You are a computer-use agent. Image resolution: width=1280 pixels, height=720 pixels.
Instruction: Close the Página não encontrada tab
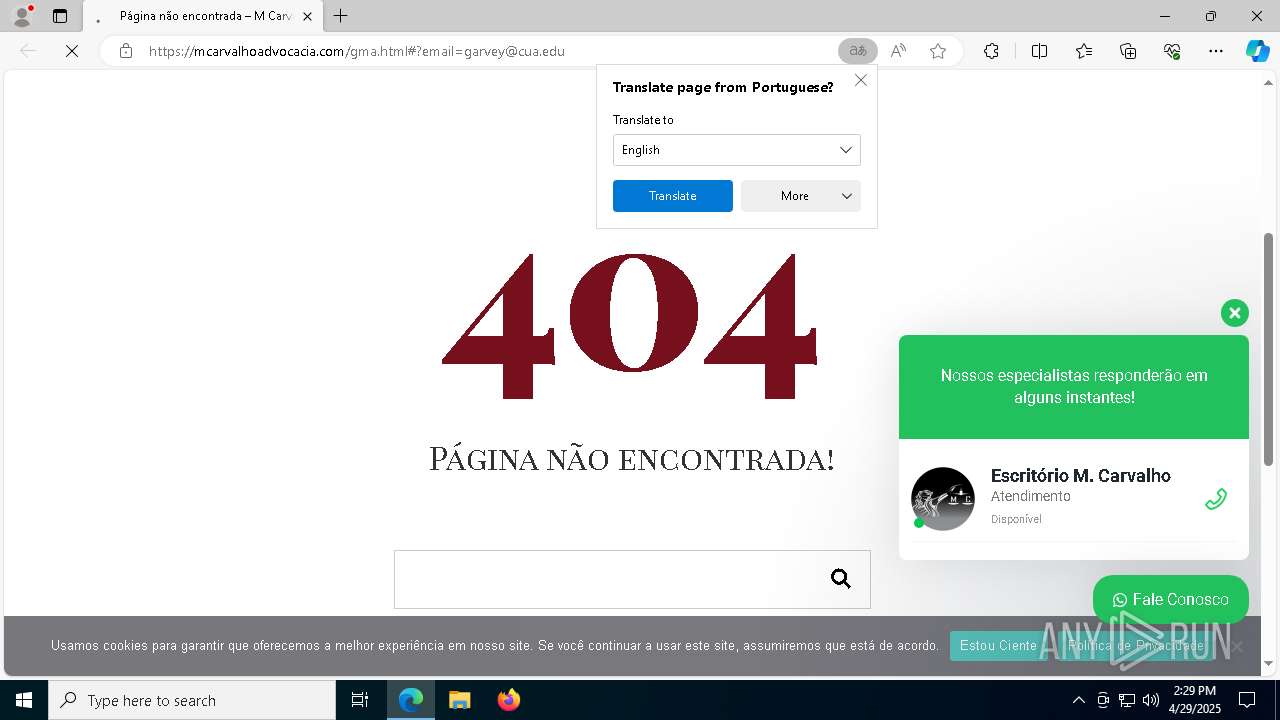307,16
